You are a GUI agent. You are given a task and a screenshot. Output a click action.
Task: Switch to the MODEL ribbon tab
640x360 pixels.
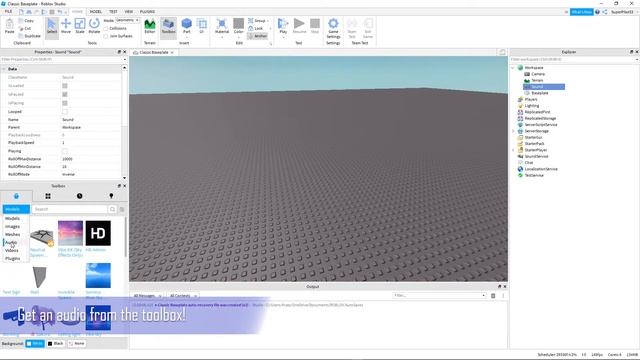(96, 11)
